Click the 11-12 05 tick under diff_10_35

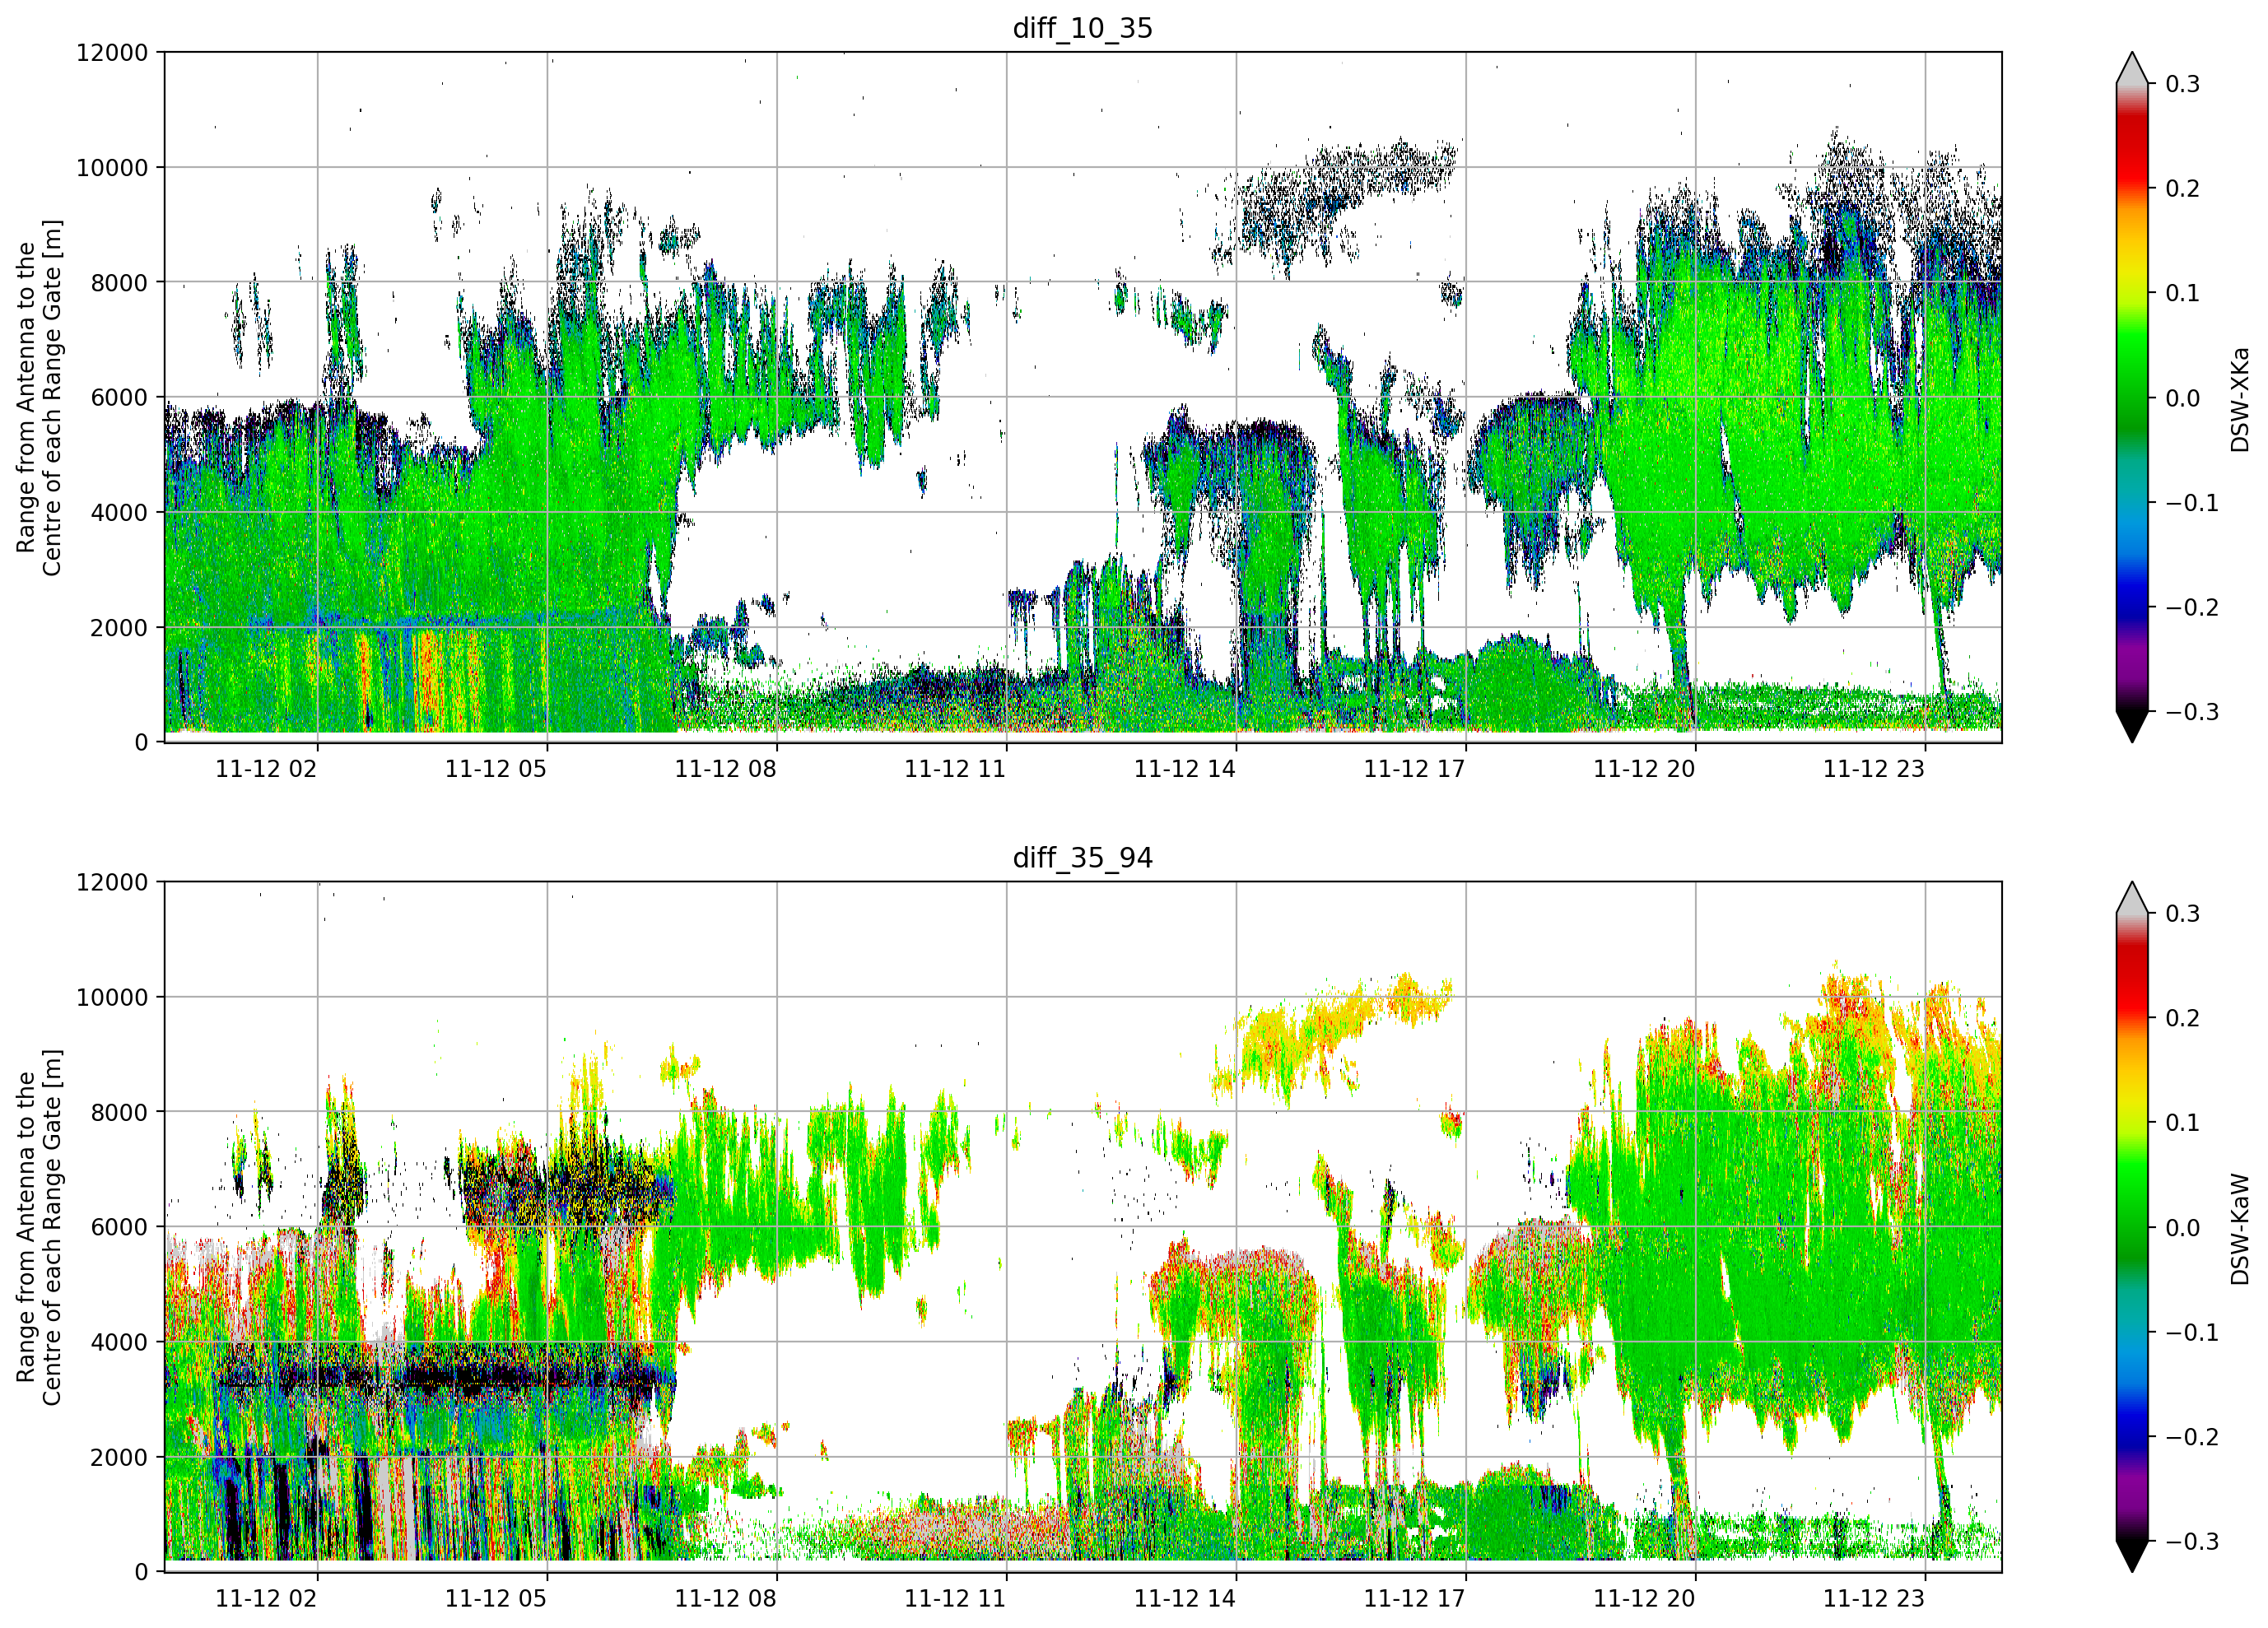(496, 769)
